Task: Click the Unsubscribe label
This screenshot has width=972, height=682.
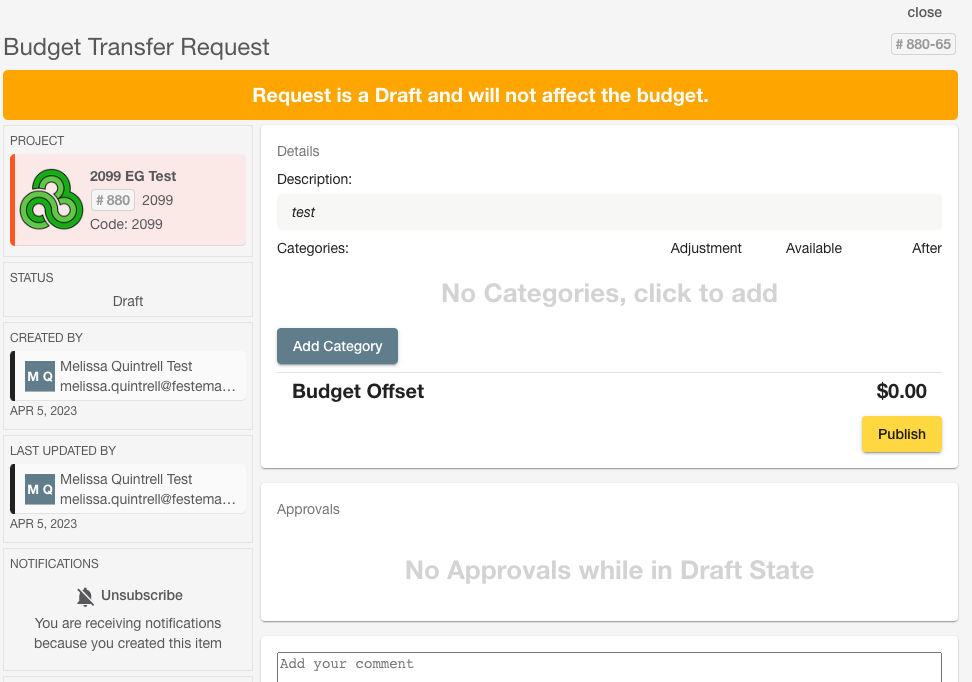Action: pyautogui.click(x=142, y=595)
